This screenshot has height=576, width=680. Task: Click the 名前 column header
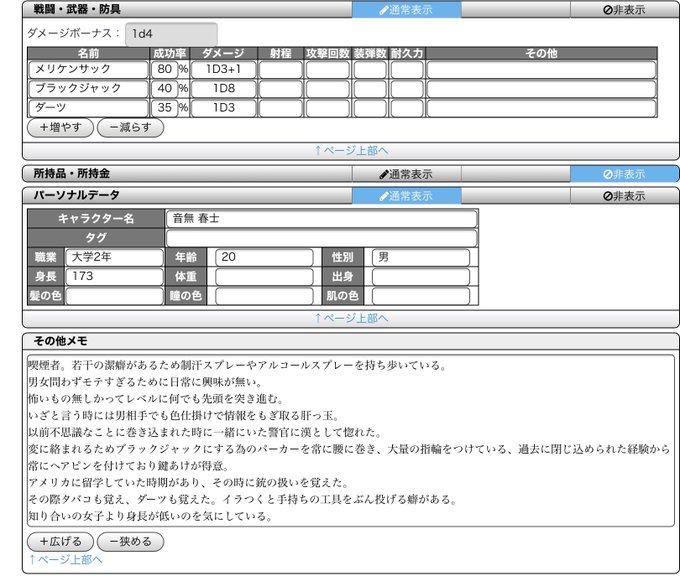point(88,53)
